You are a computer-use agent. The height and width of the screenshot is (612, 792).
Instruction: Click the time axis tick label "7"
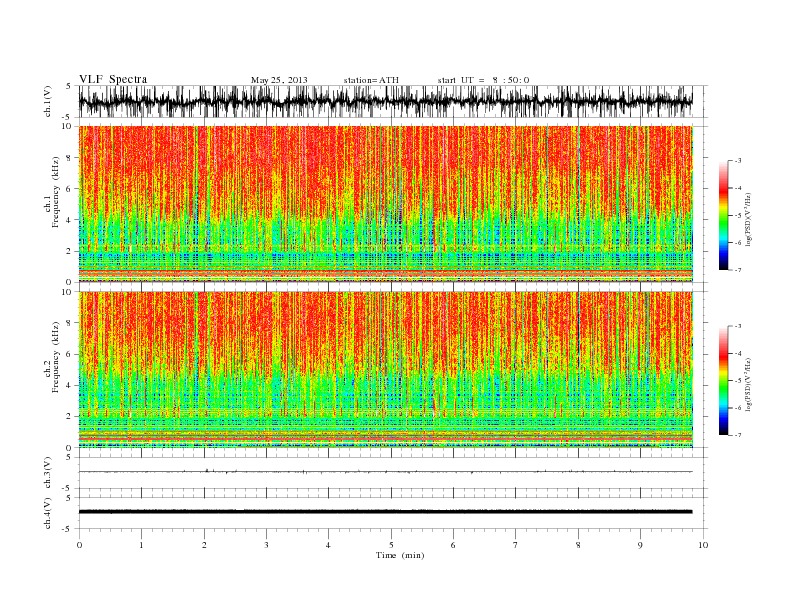tap(516, 545)
